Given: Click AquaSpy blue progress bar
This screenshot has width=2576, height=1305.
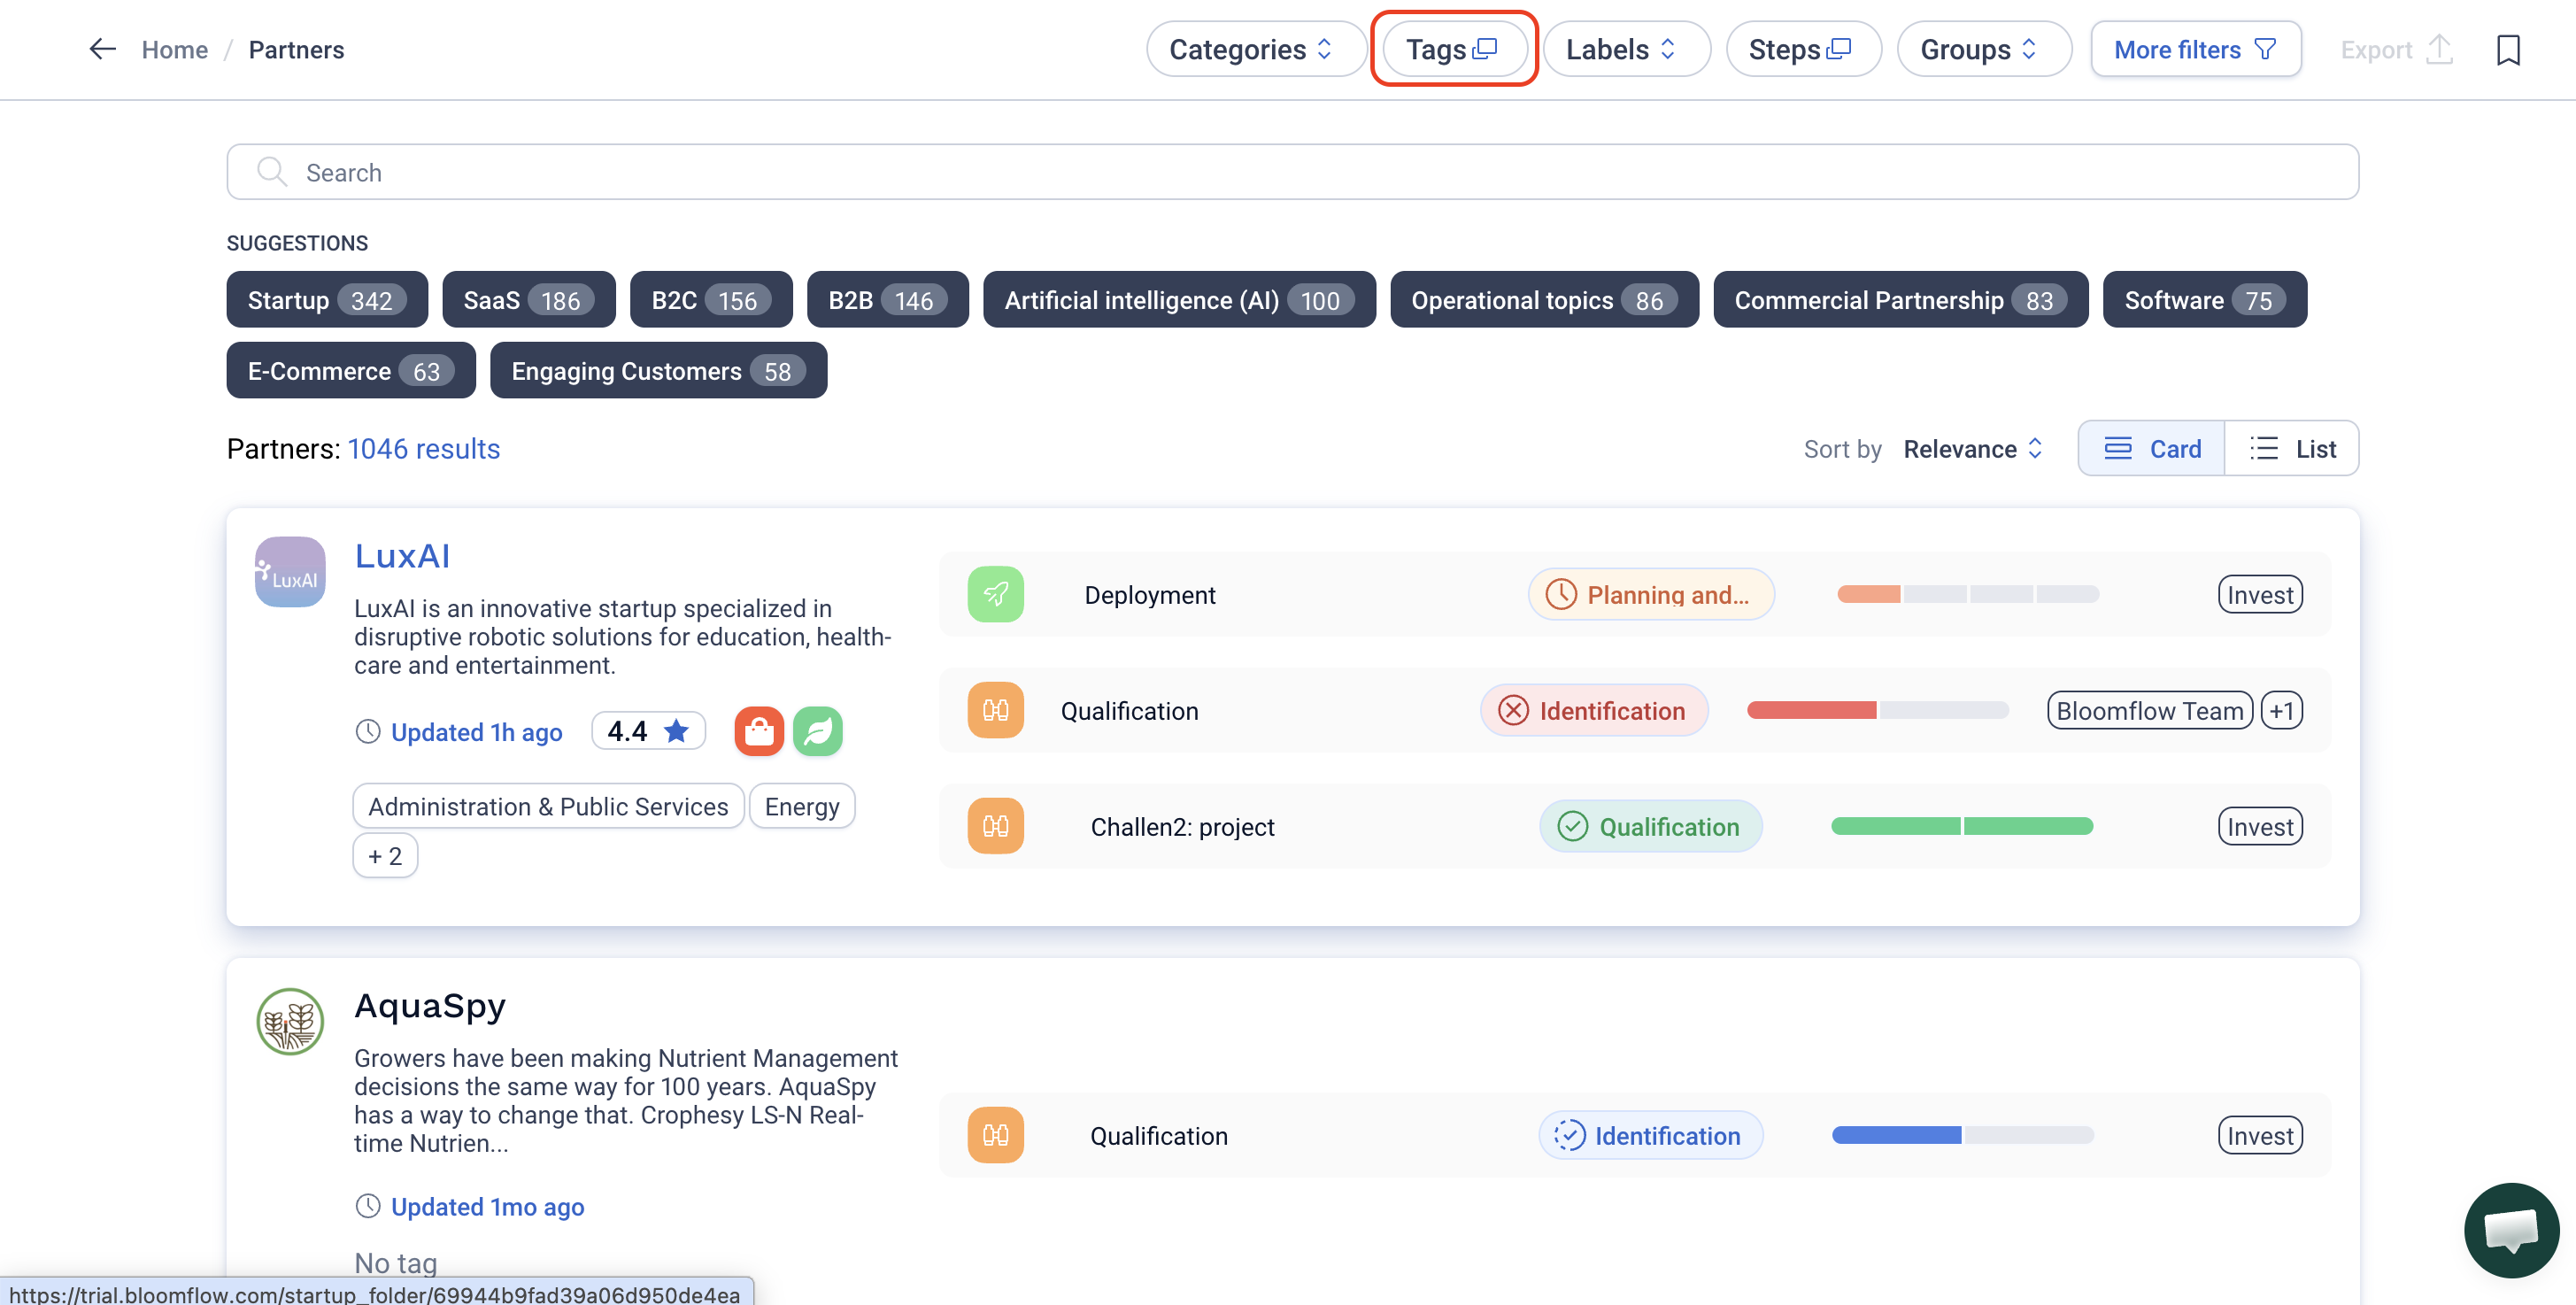Looking at the screenshot, I should (1962, 1135).
